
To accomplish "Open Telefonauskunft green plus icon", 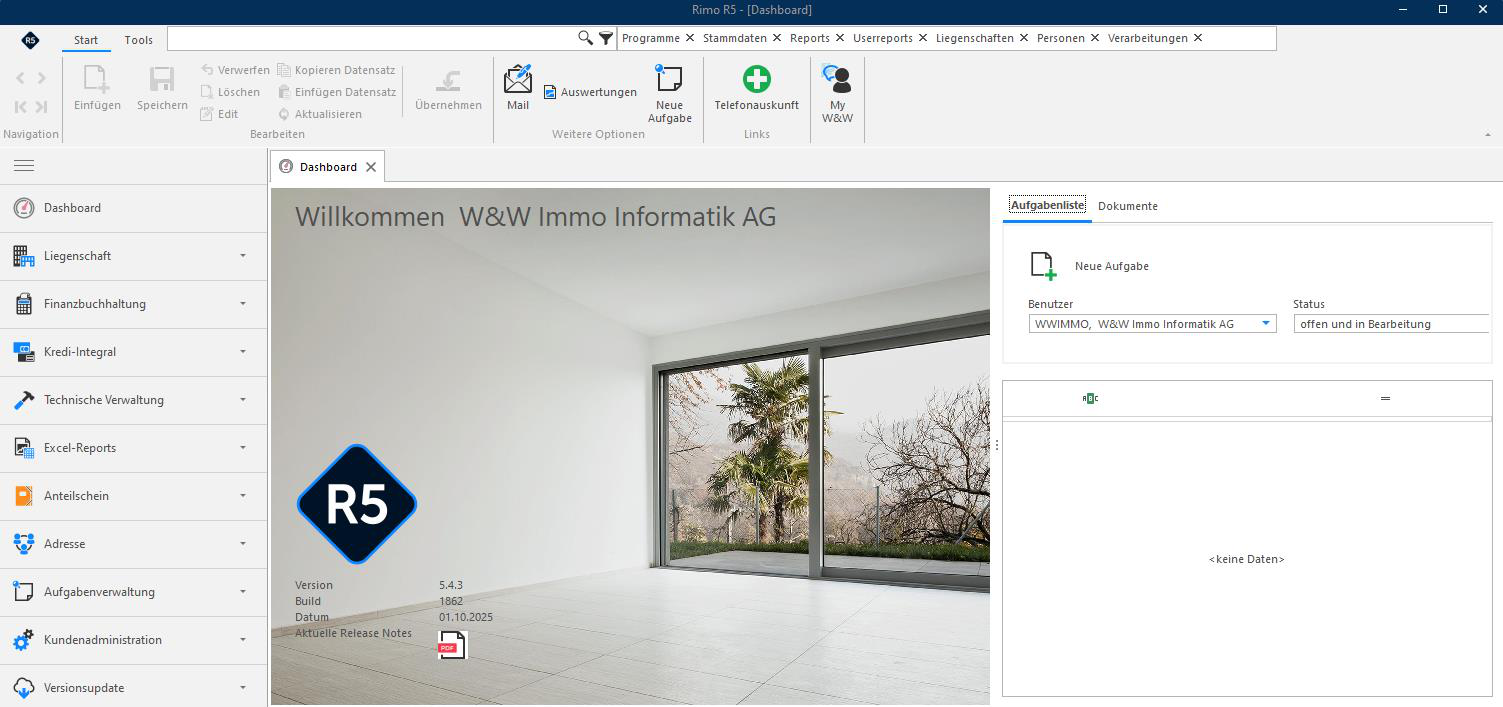I will [x=757, y=79].
